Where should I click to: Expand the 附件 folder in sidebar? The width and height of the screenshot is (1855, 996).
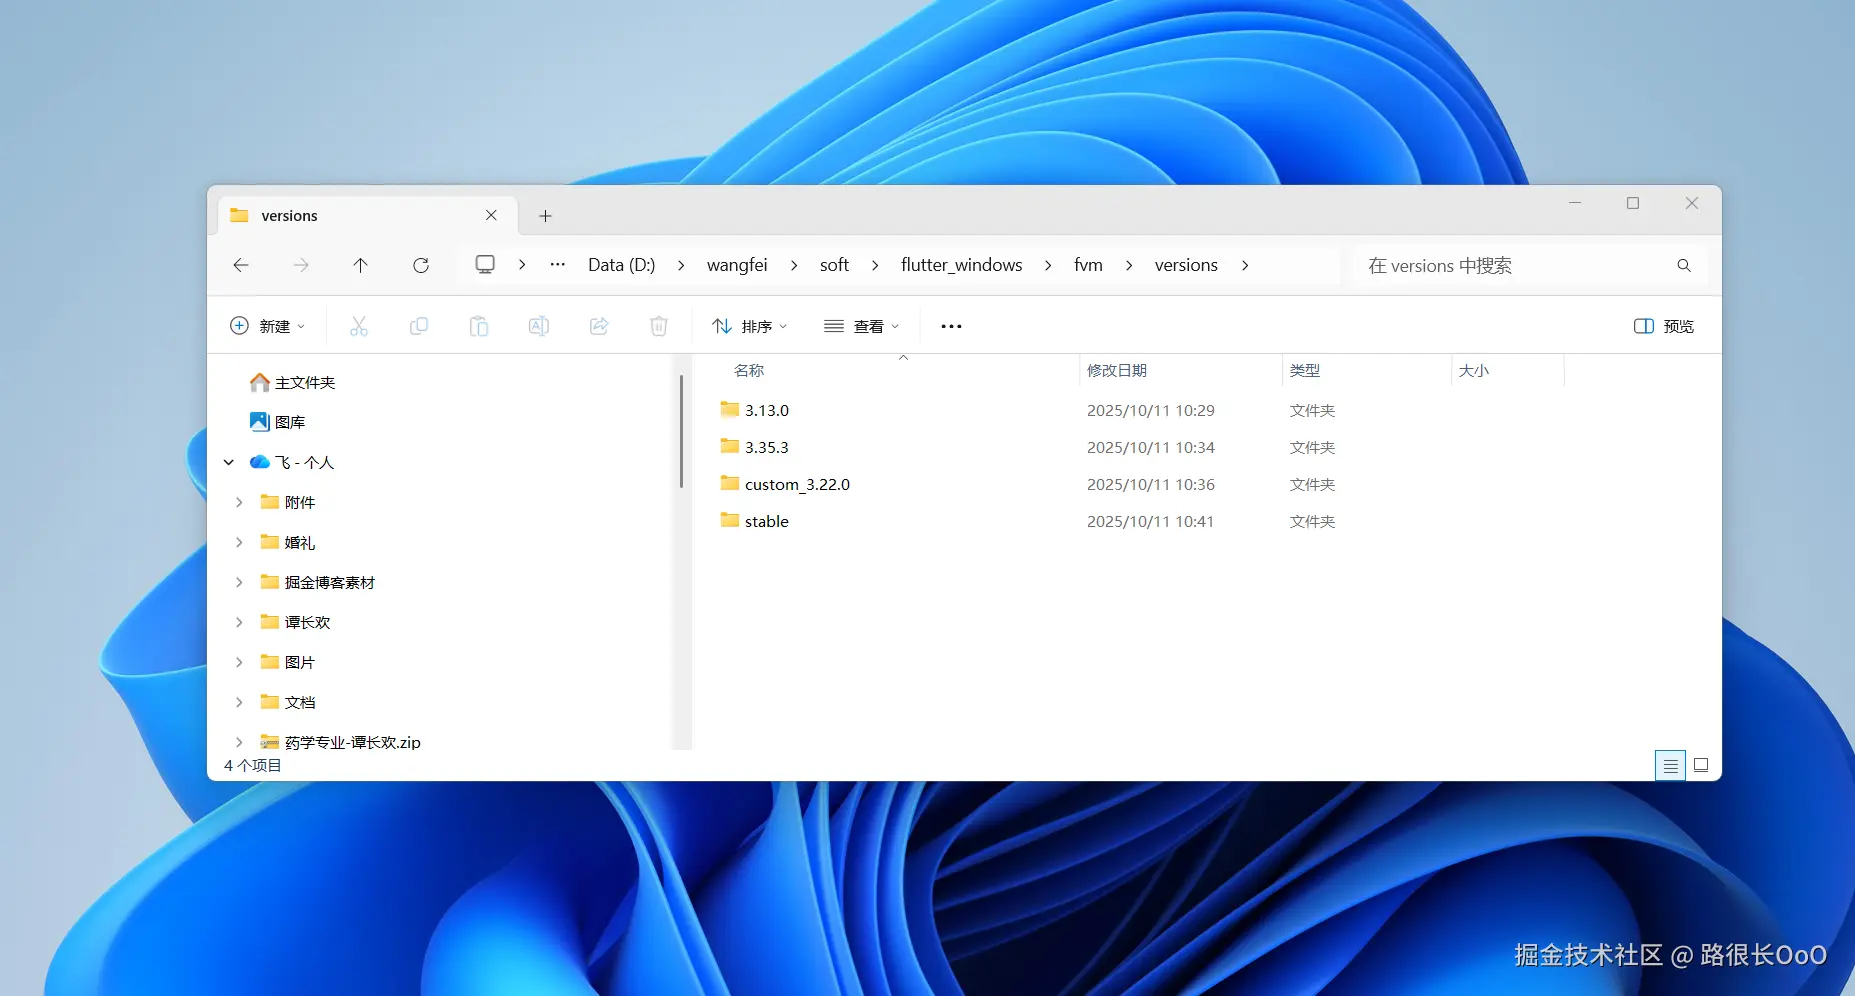click(x=239, y=502)
